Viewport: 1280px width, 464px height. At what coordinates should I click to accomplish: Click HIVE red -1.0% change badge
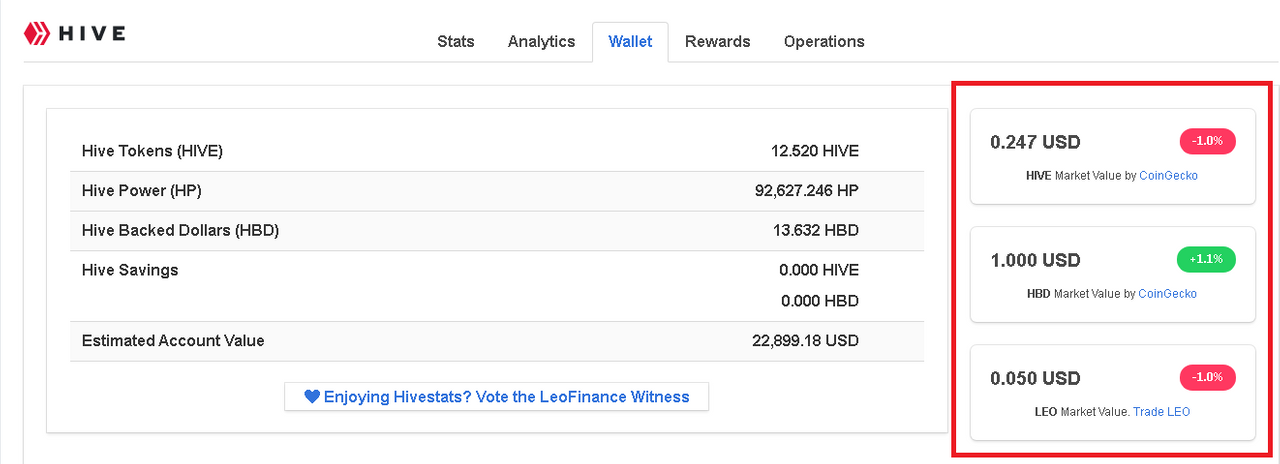tap(1208, 141)
